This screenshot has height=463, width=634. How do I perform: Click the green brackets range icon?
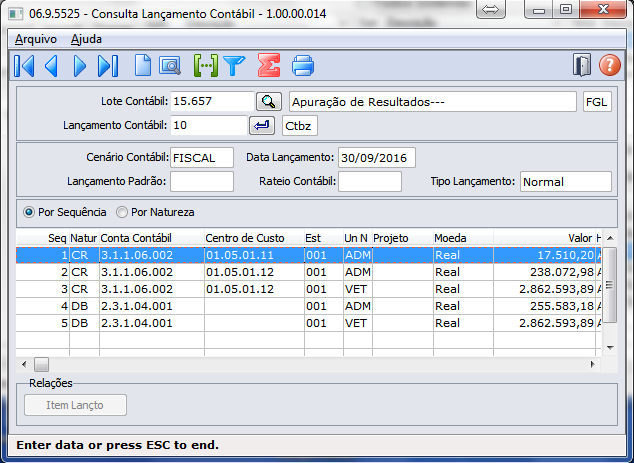[206, 66]
